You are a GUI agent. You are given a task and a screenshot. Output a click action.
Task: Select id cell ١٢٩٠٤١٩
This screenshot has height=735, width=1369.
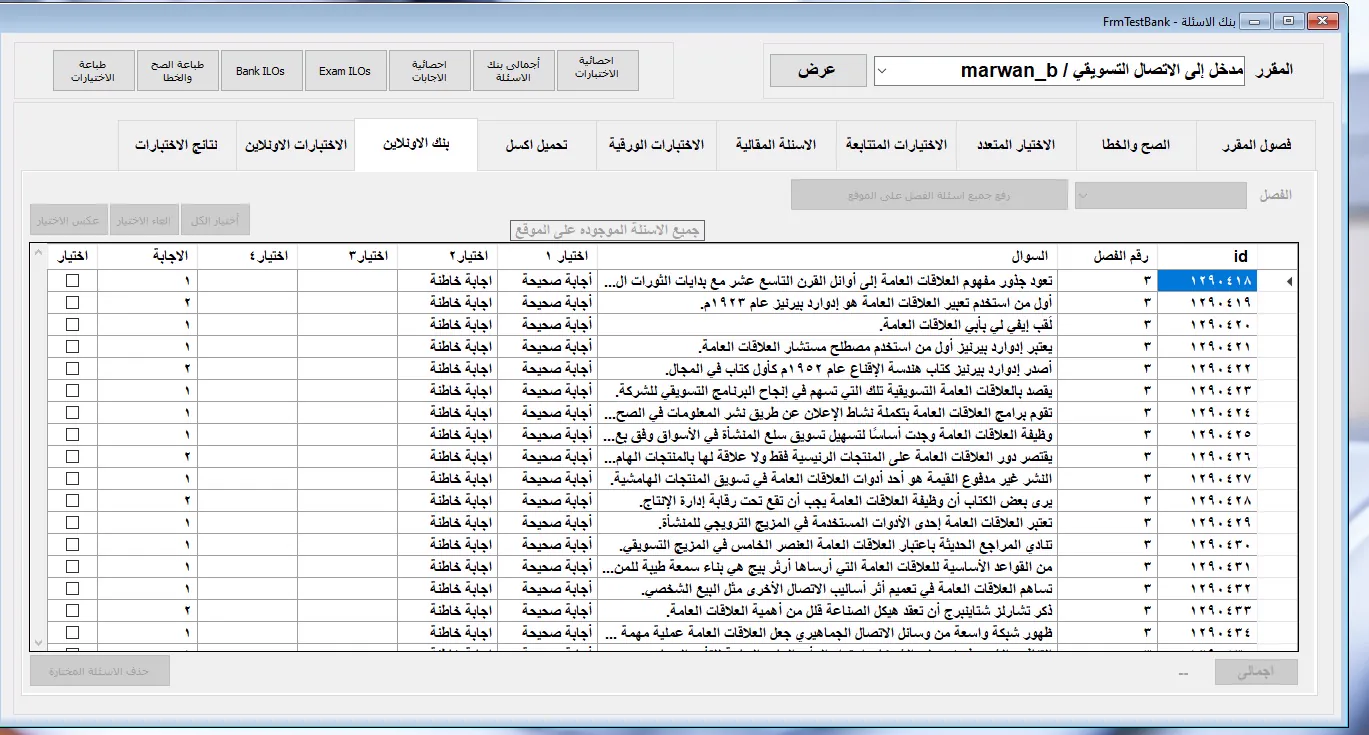[1207, 303]
